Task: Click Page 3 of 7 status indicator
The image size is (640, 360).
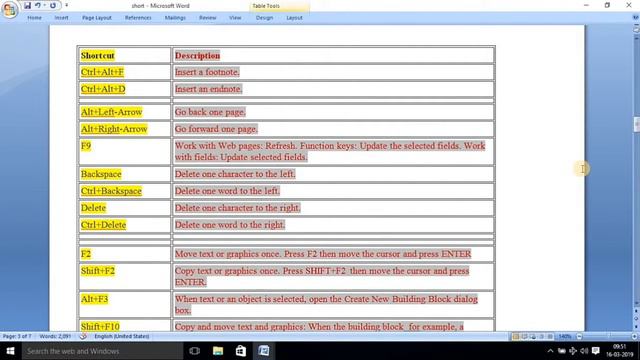Action: tap(17, 336)
